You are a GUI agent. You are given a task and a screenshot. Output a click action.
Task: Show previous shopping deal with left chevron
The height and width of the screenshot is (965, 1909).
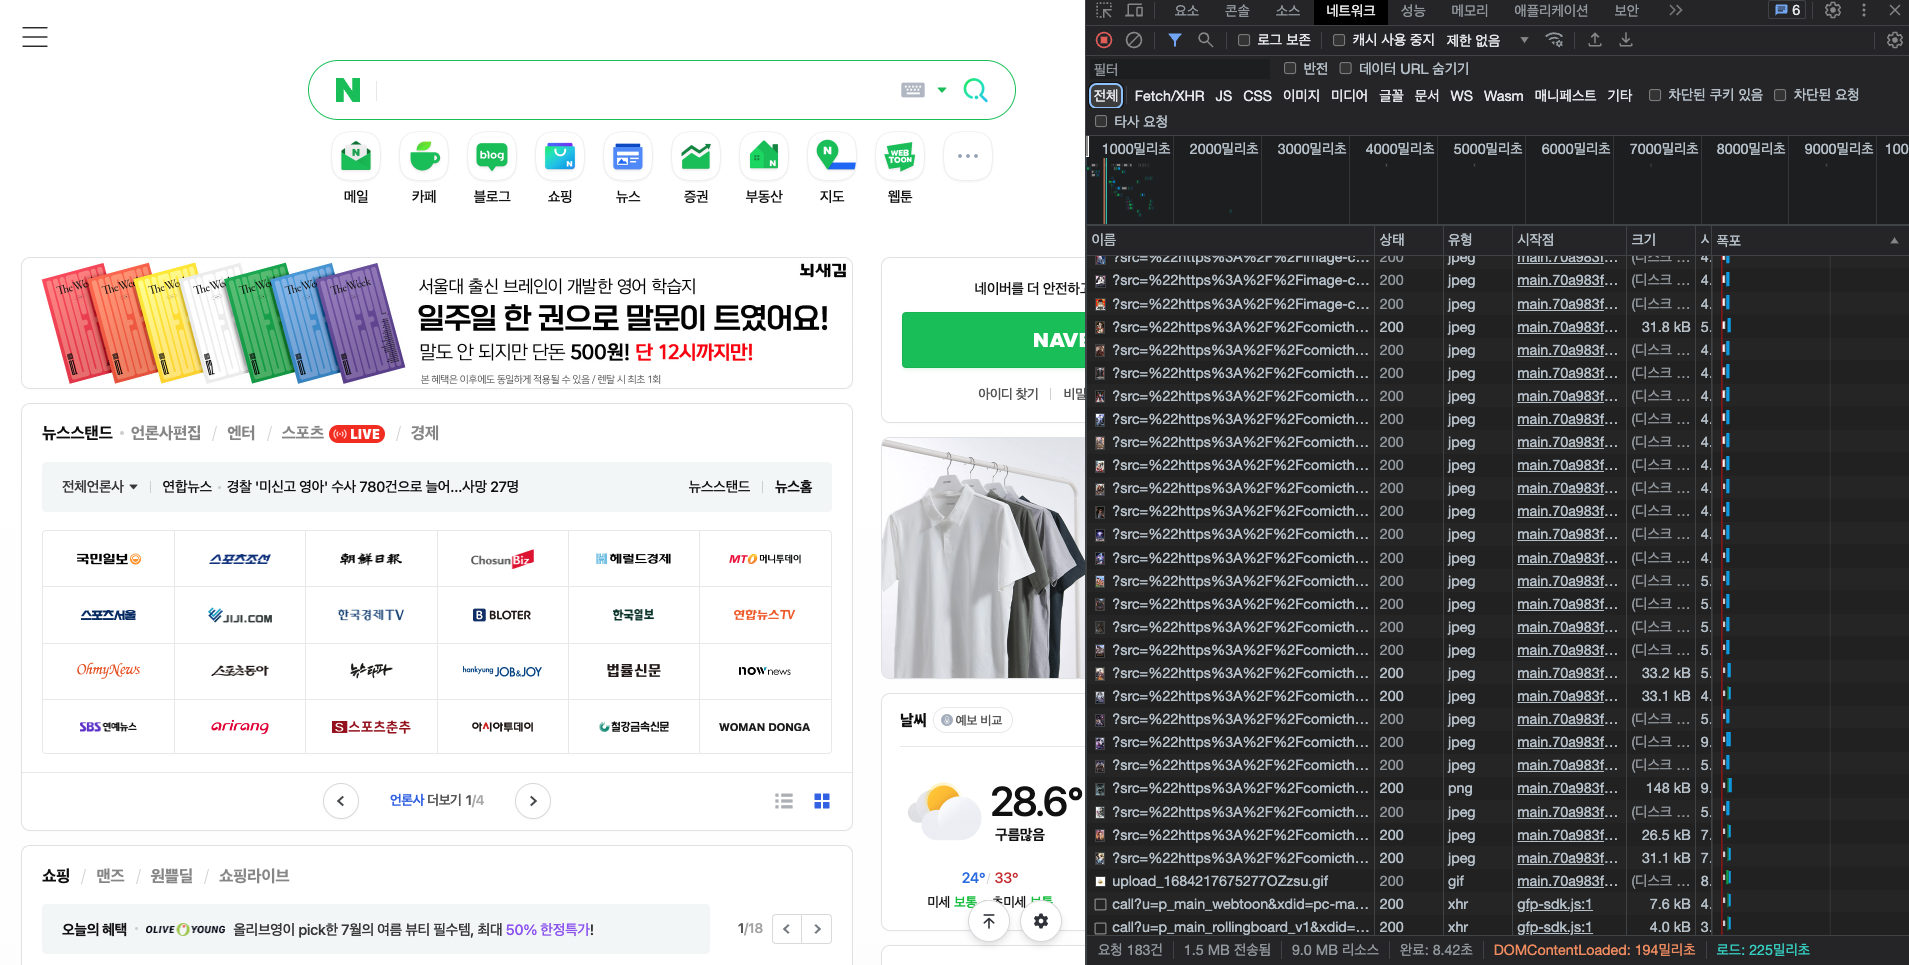[787, 929]
